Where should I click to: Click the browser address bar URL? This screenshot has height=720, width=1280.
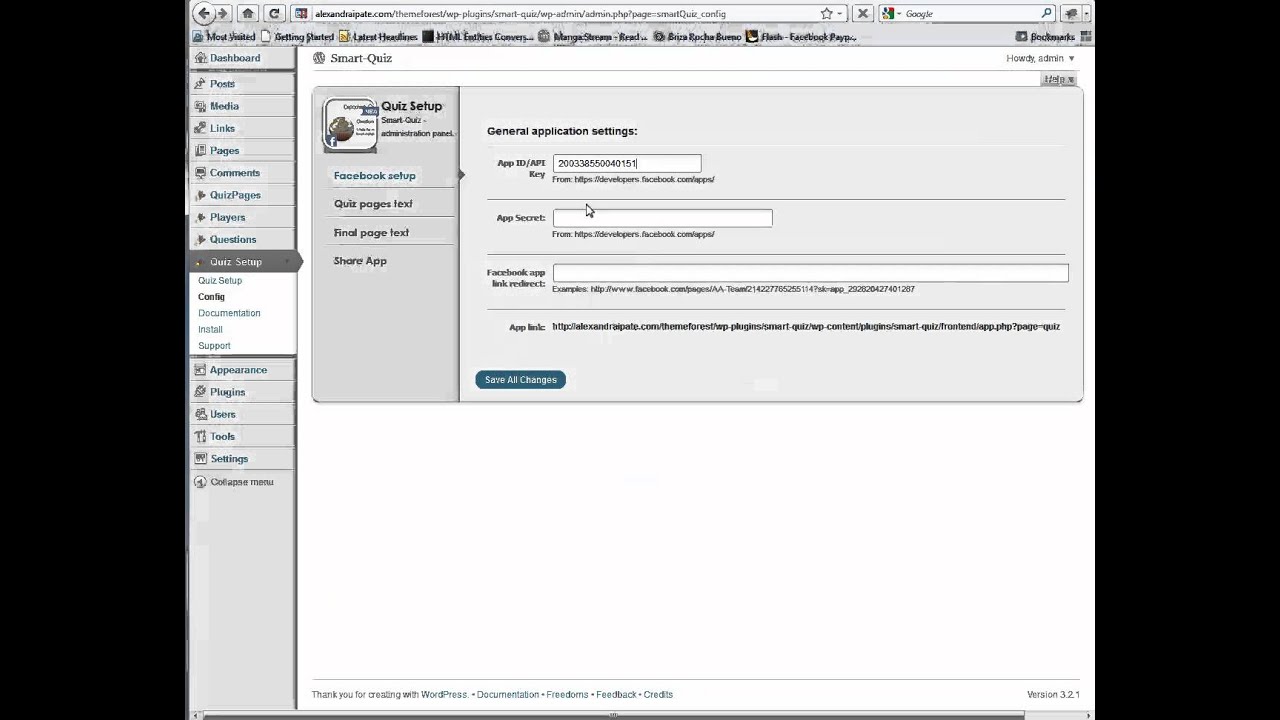[x=520, y=14]
